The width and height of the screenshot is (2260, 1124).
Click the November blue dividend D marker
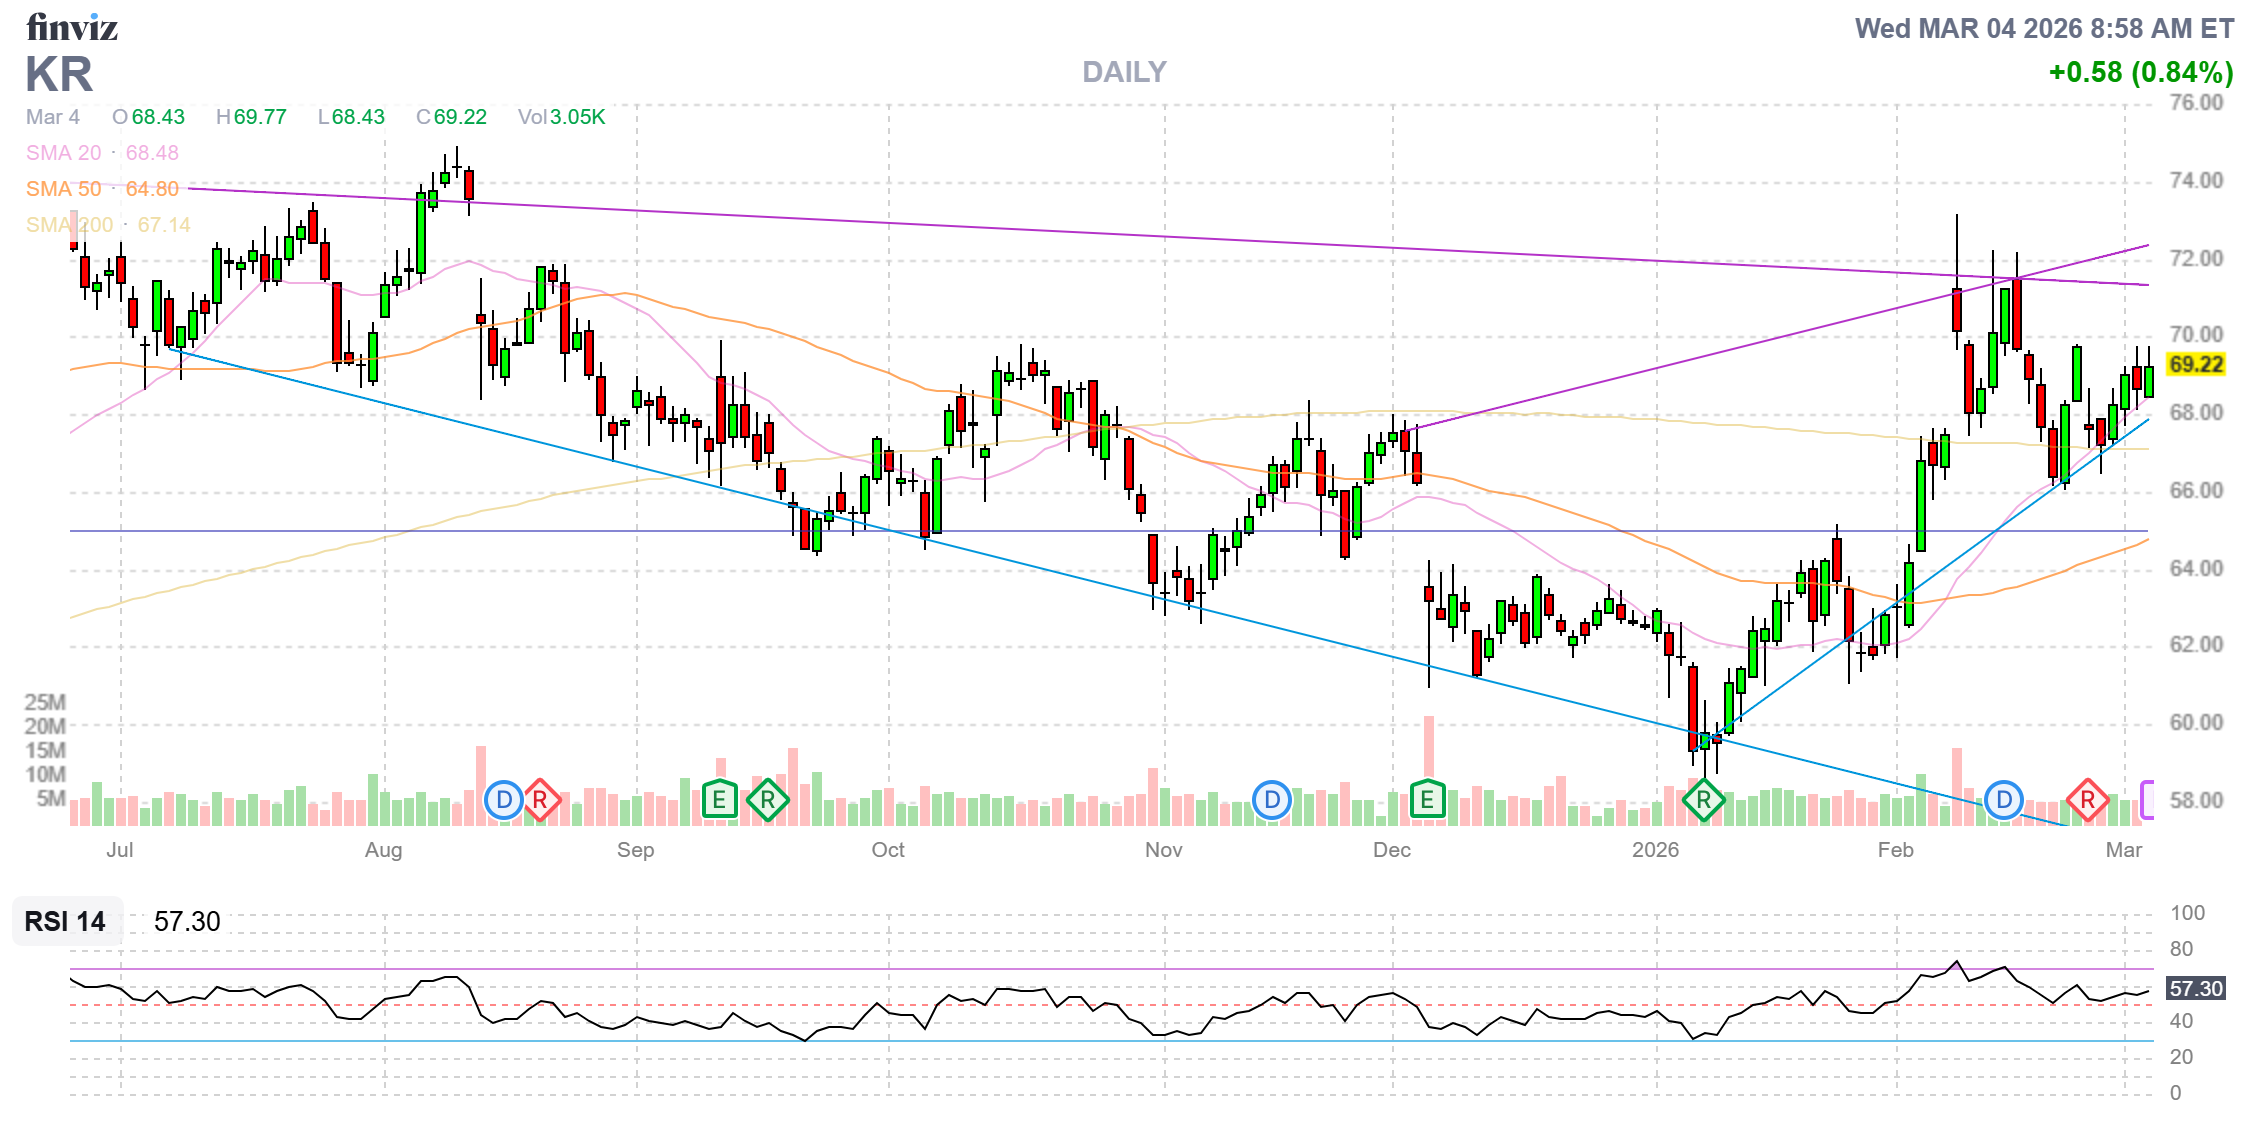(1272, 800)
